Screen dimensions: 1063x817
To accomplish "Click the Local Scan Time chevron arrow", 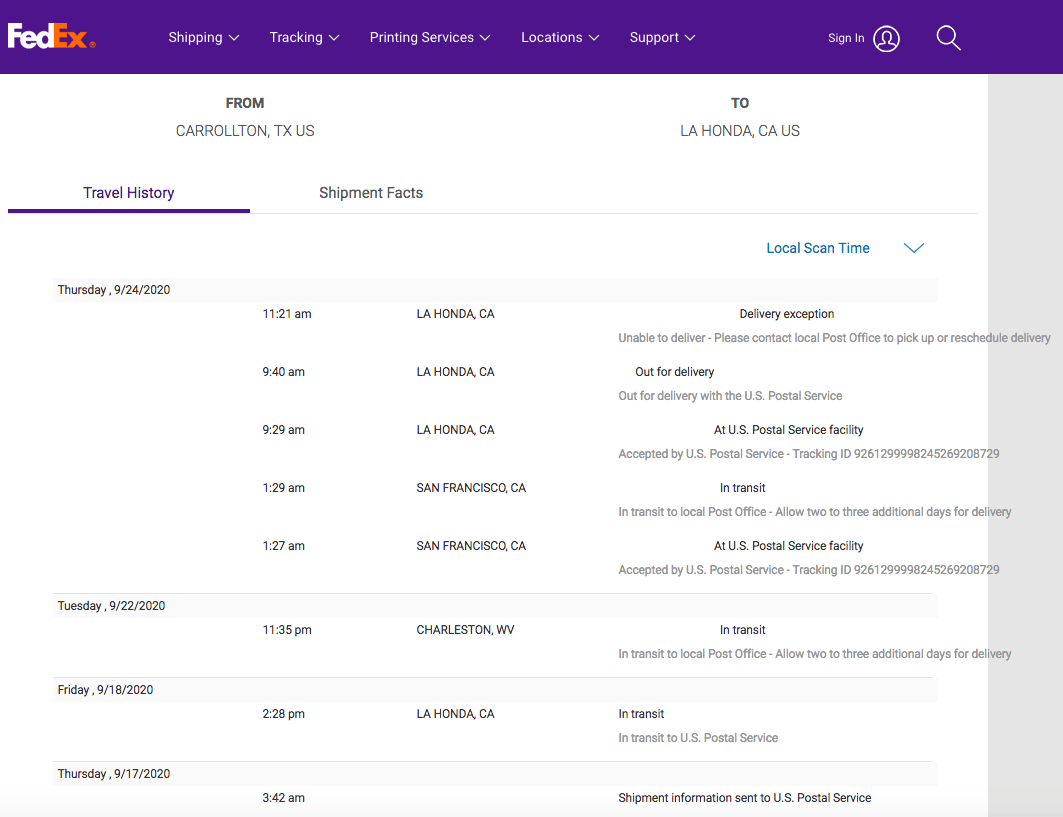I will [x=914, y=248].
